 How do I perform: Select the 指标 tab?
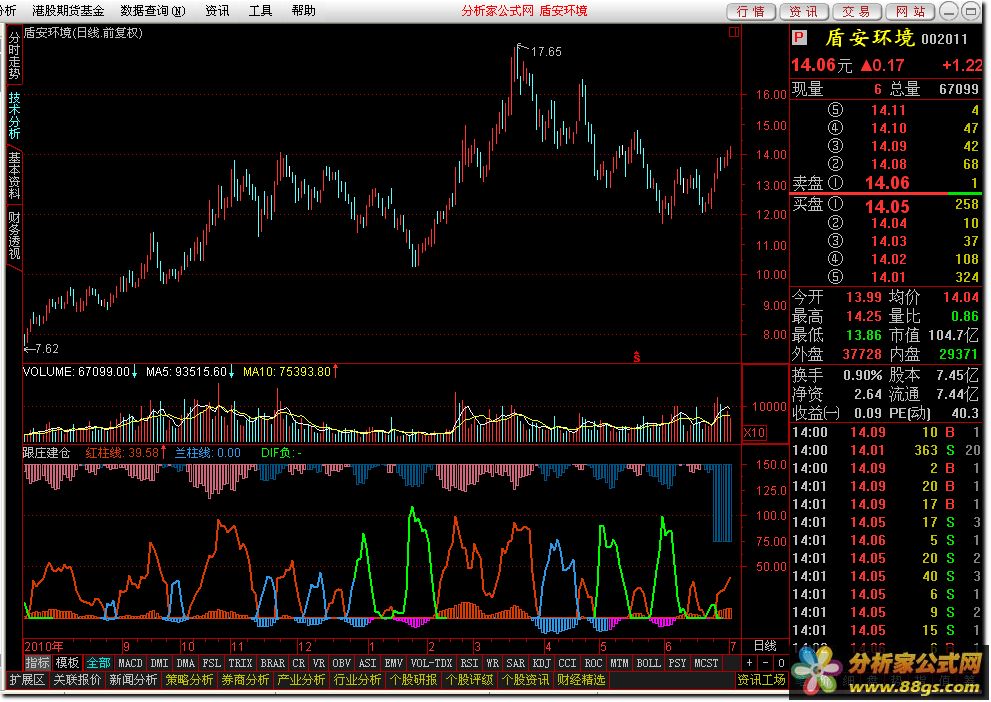click(37, 663)
